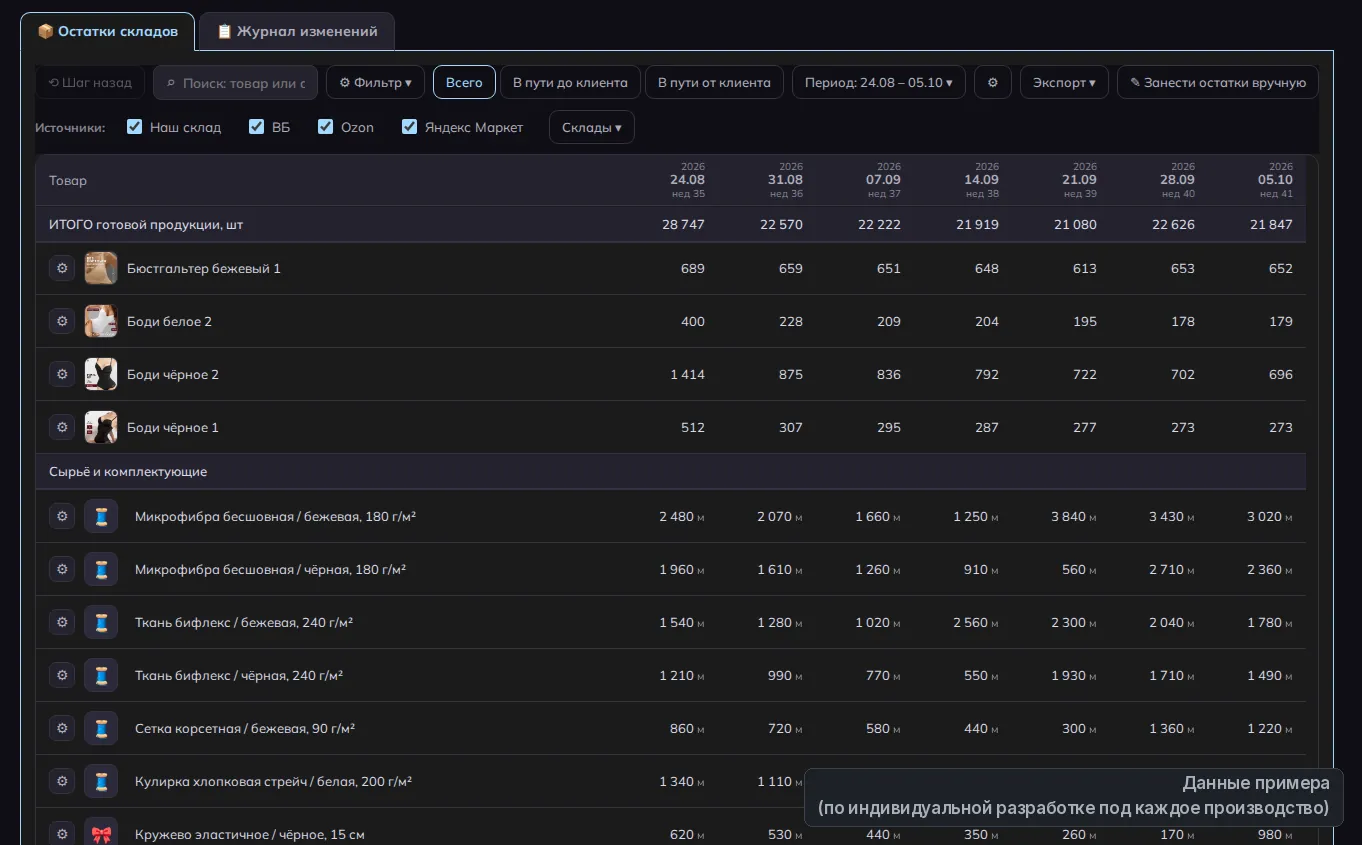Viewport: 1362px width, 845px height.
Task: Select the Всего view
Action: point(464,82)
